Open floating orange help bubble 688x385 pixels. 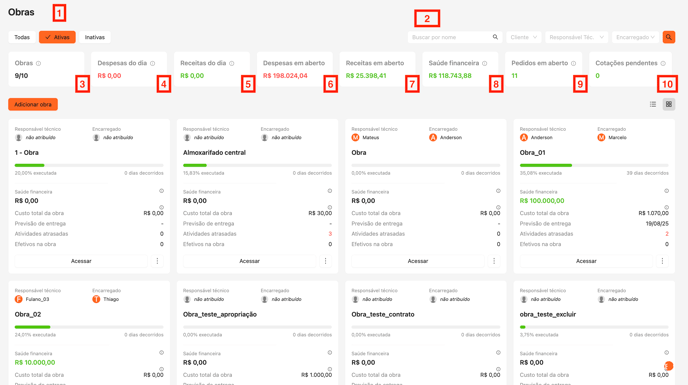(668, 366)
